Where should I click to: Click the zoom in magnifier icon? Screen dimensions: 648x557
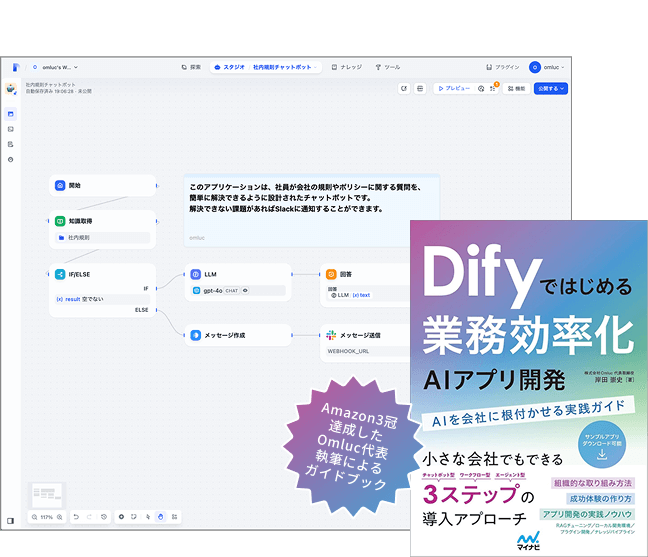pos(60,517)
